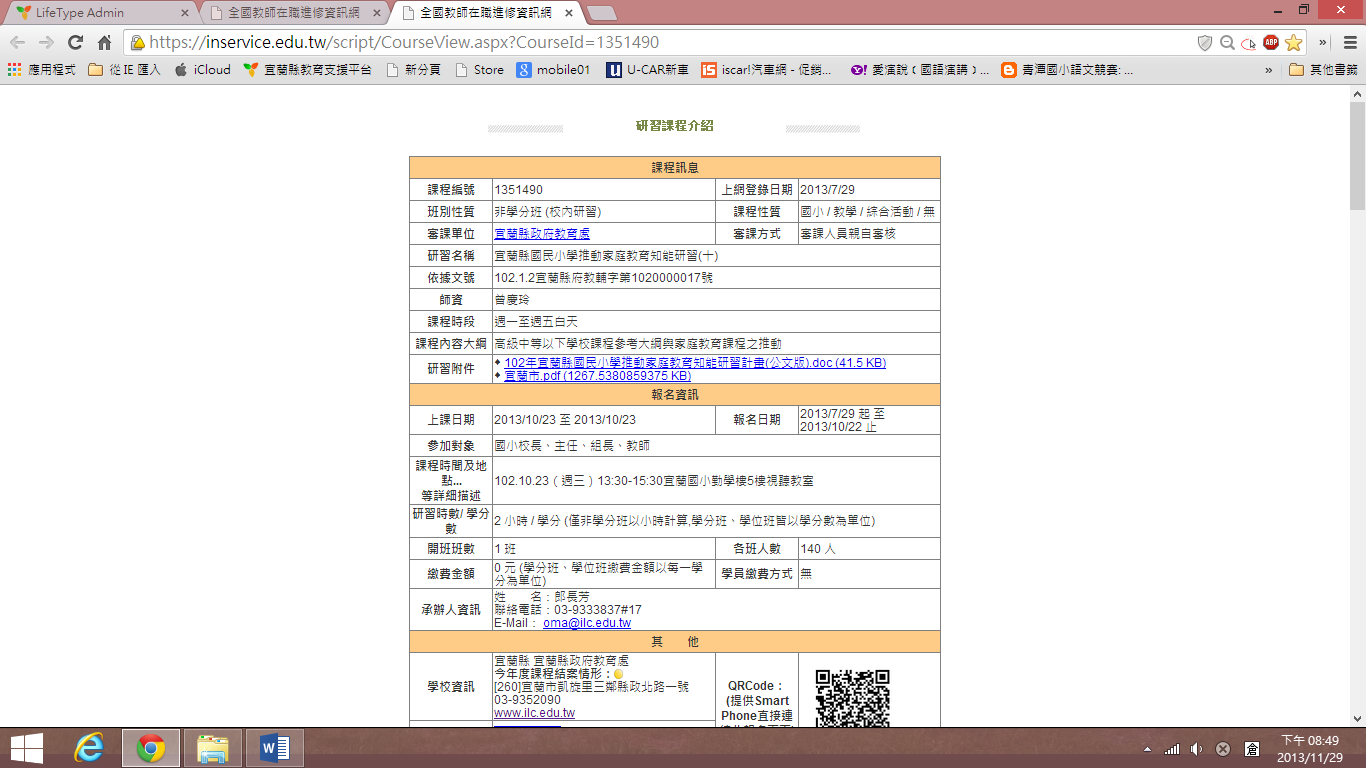Click the zoom magnifier icon in address bar

coord(1227,43)
